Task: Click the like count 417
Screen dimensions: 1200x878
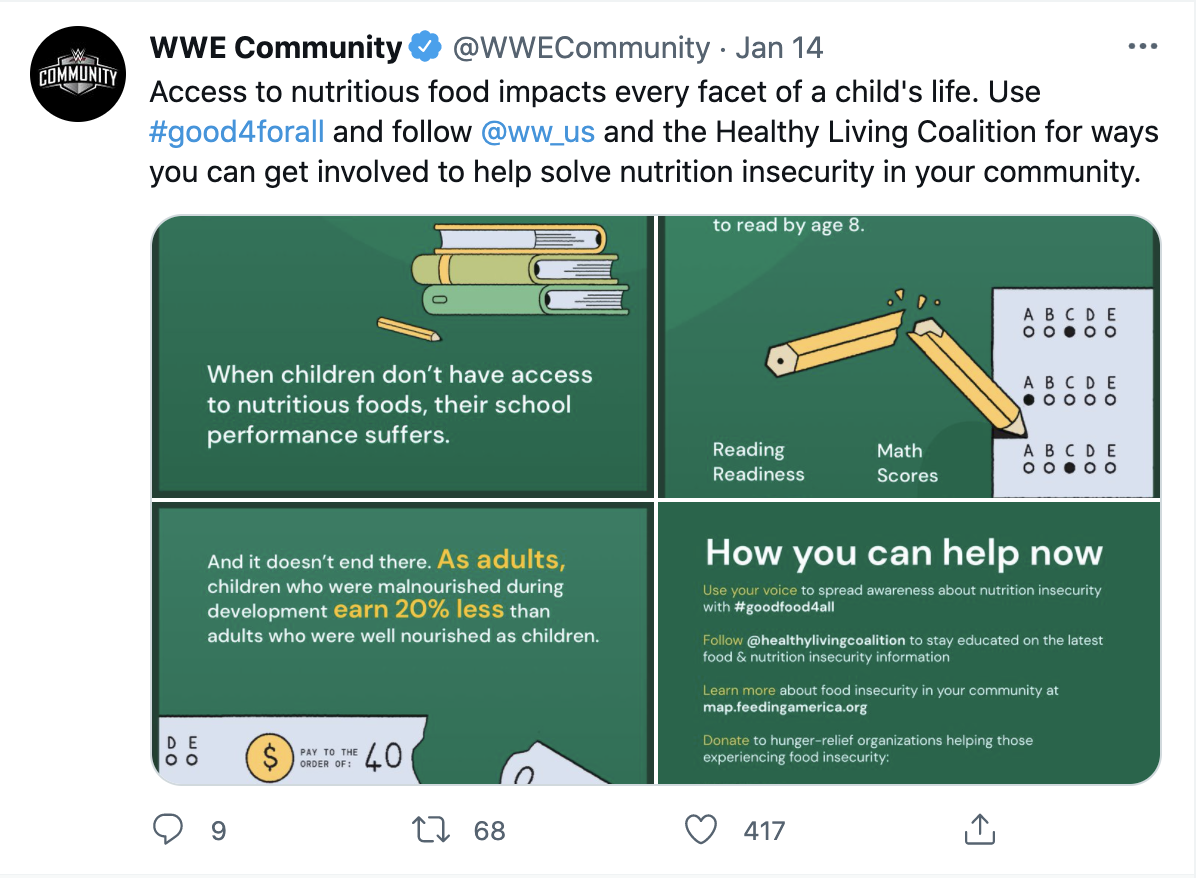Action: coord(764,830)
